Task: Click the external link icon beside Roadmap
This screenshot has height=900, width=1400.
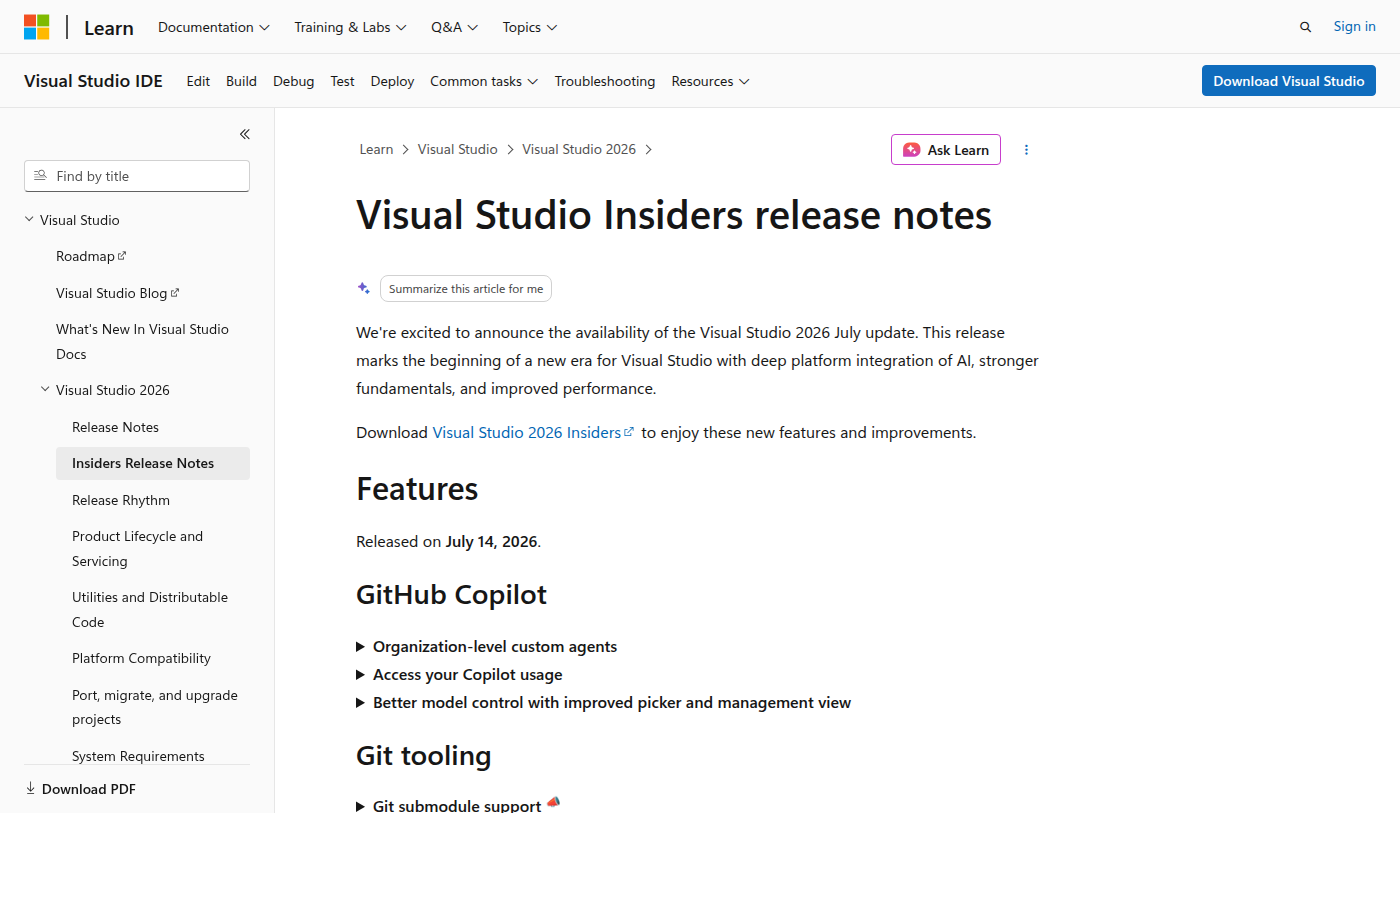Action: pyautogui.click(x=122, y=256)
